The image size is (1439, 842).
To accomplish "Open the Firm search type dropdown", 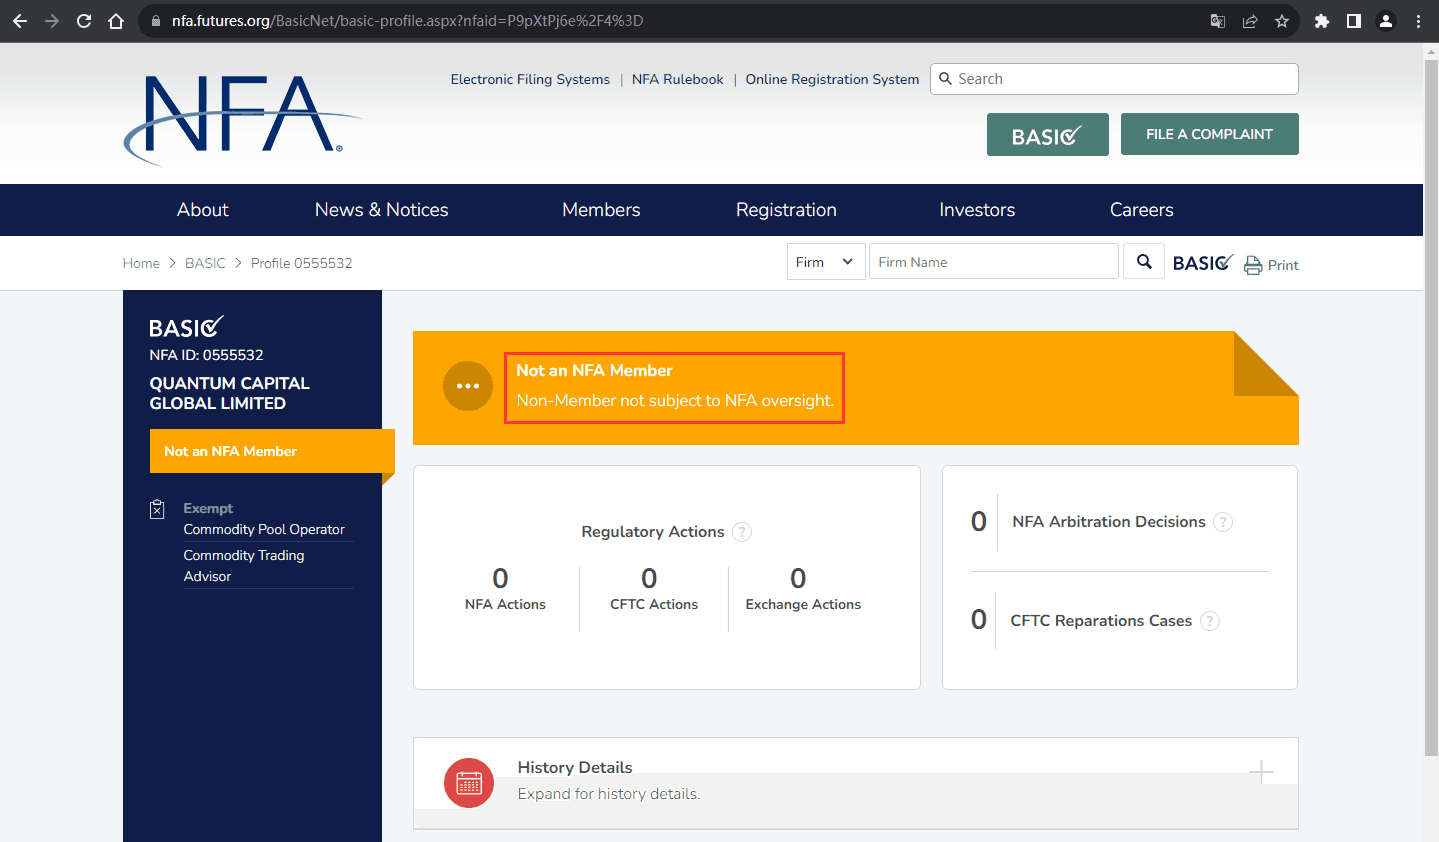I will pos(826,262).
